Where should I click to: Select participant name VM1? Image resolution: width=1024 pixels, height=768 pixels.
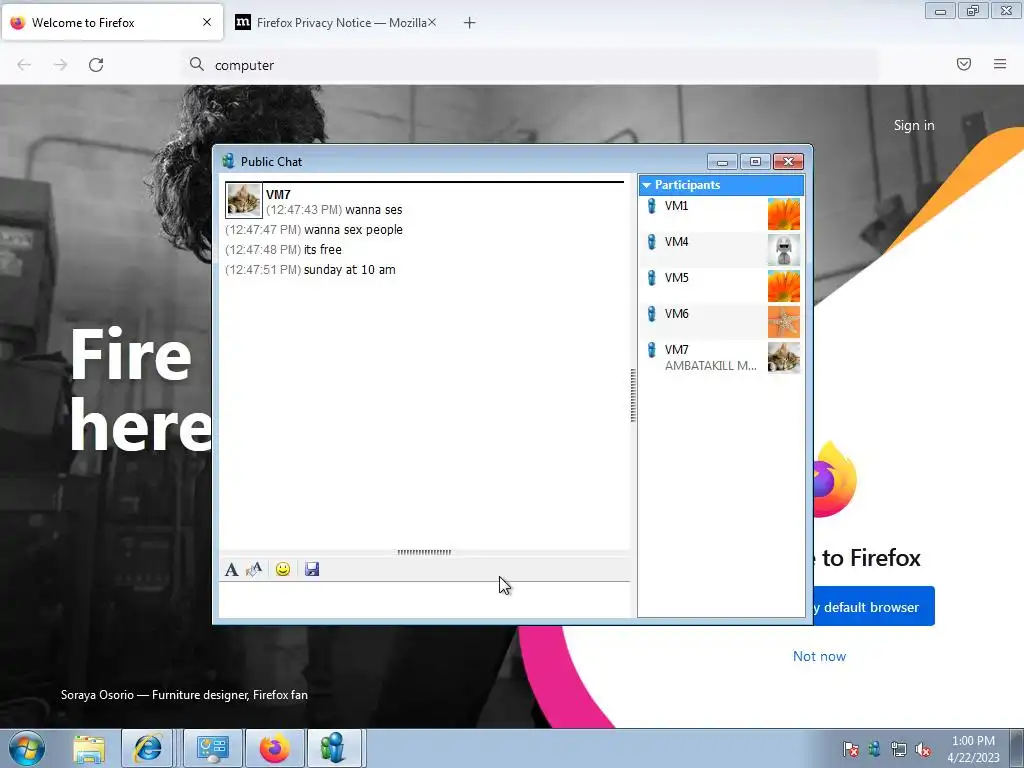click(677, 206)
